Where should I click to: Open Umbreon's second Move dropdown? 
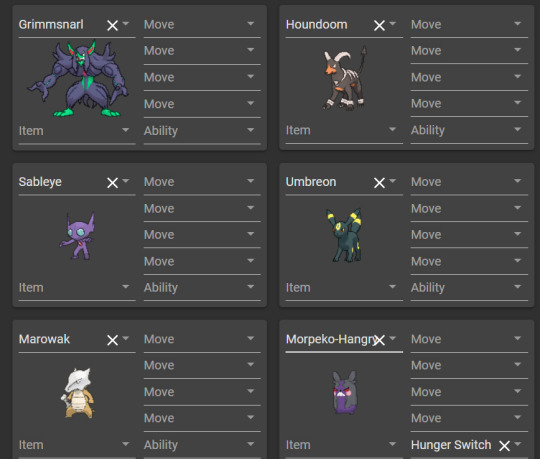pyautogui.click(x=469, y=209)
